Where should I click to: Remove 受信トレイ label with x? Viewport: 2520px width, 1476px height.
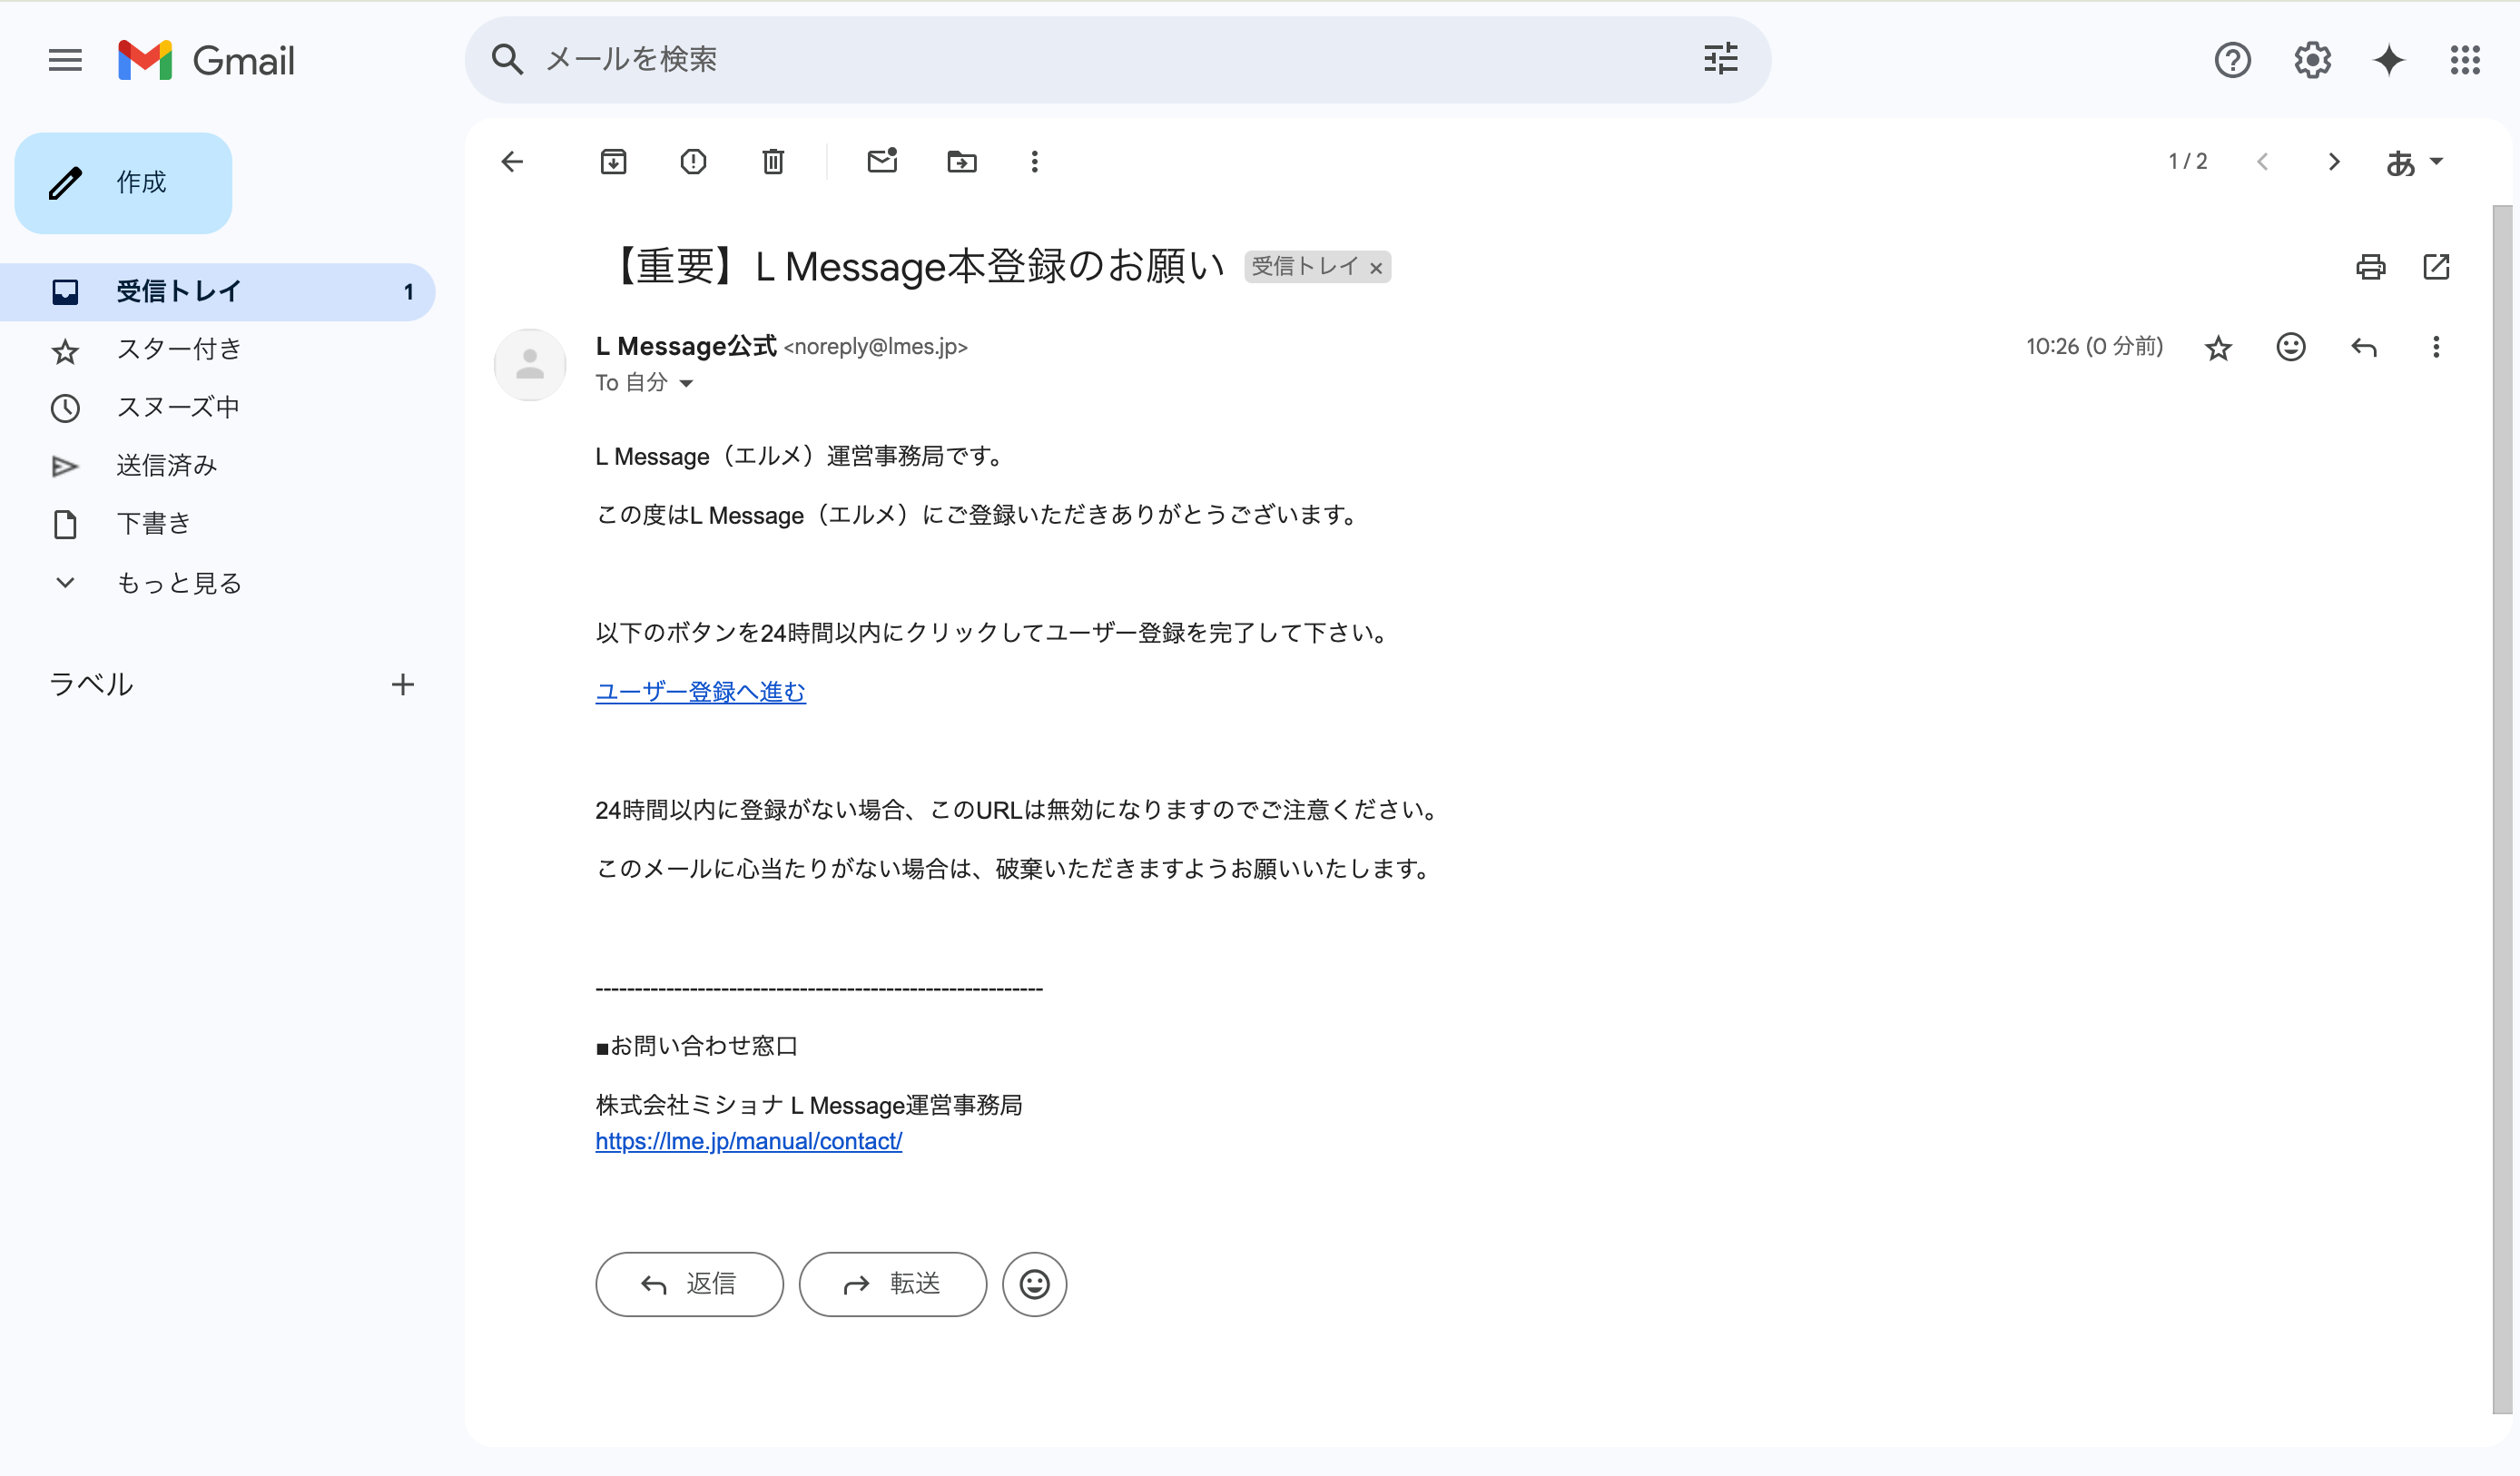click(x=1376, y=268)
